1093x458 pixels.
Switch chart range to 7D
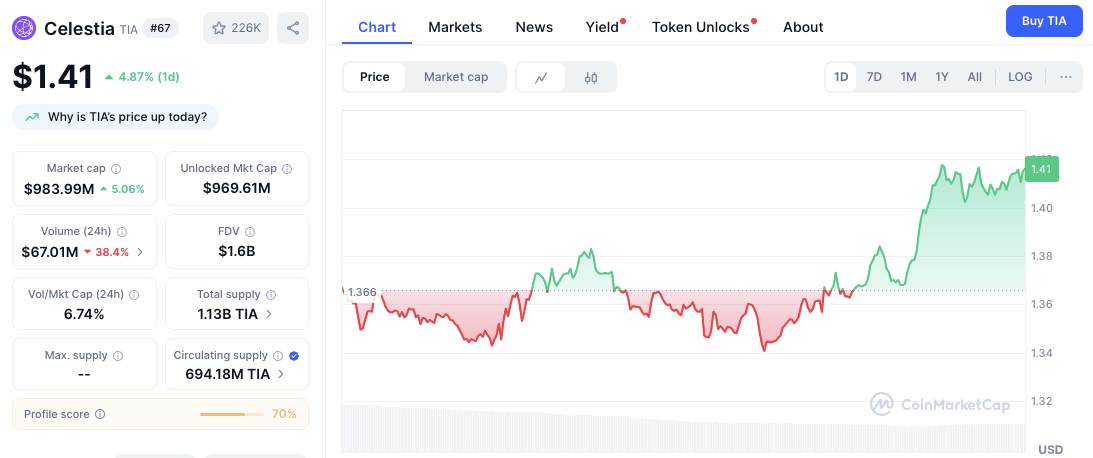click(x=874, y=77)
